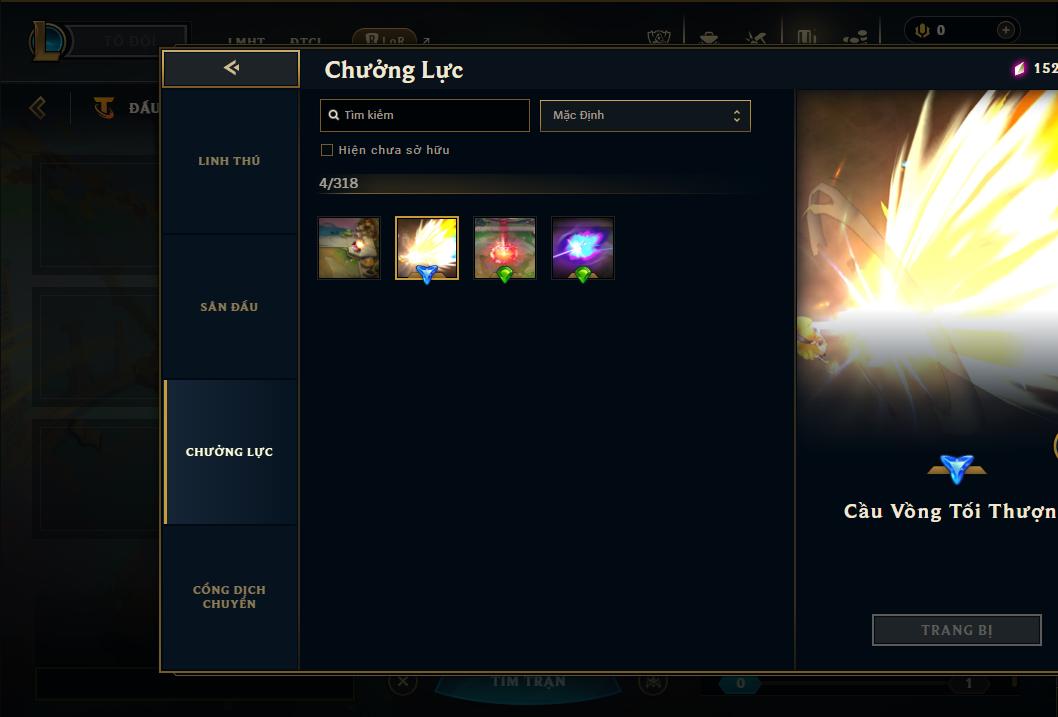1058x717 pixels.
Task: Switch to the Linh Thú tab
Action: [x=229, y=161]
